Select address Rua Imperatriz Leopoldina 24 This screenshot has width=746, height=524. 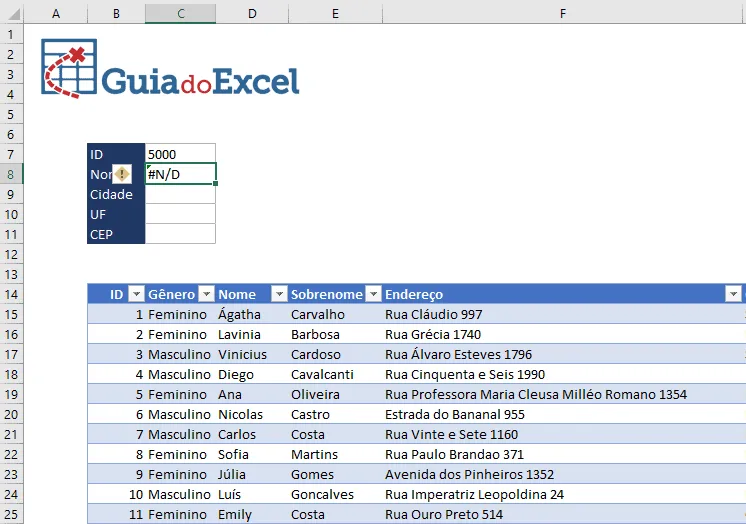point(563,494)
